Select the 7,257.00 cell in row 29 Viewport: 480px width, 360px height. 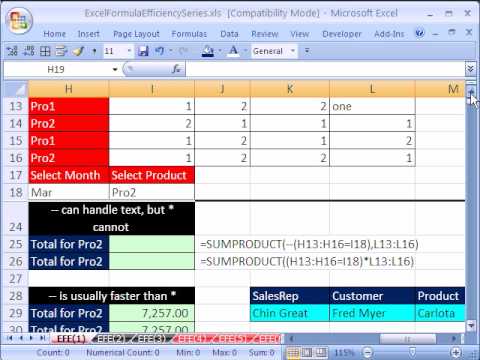pos(152,313)
